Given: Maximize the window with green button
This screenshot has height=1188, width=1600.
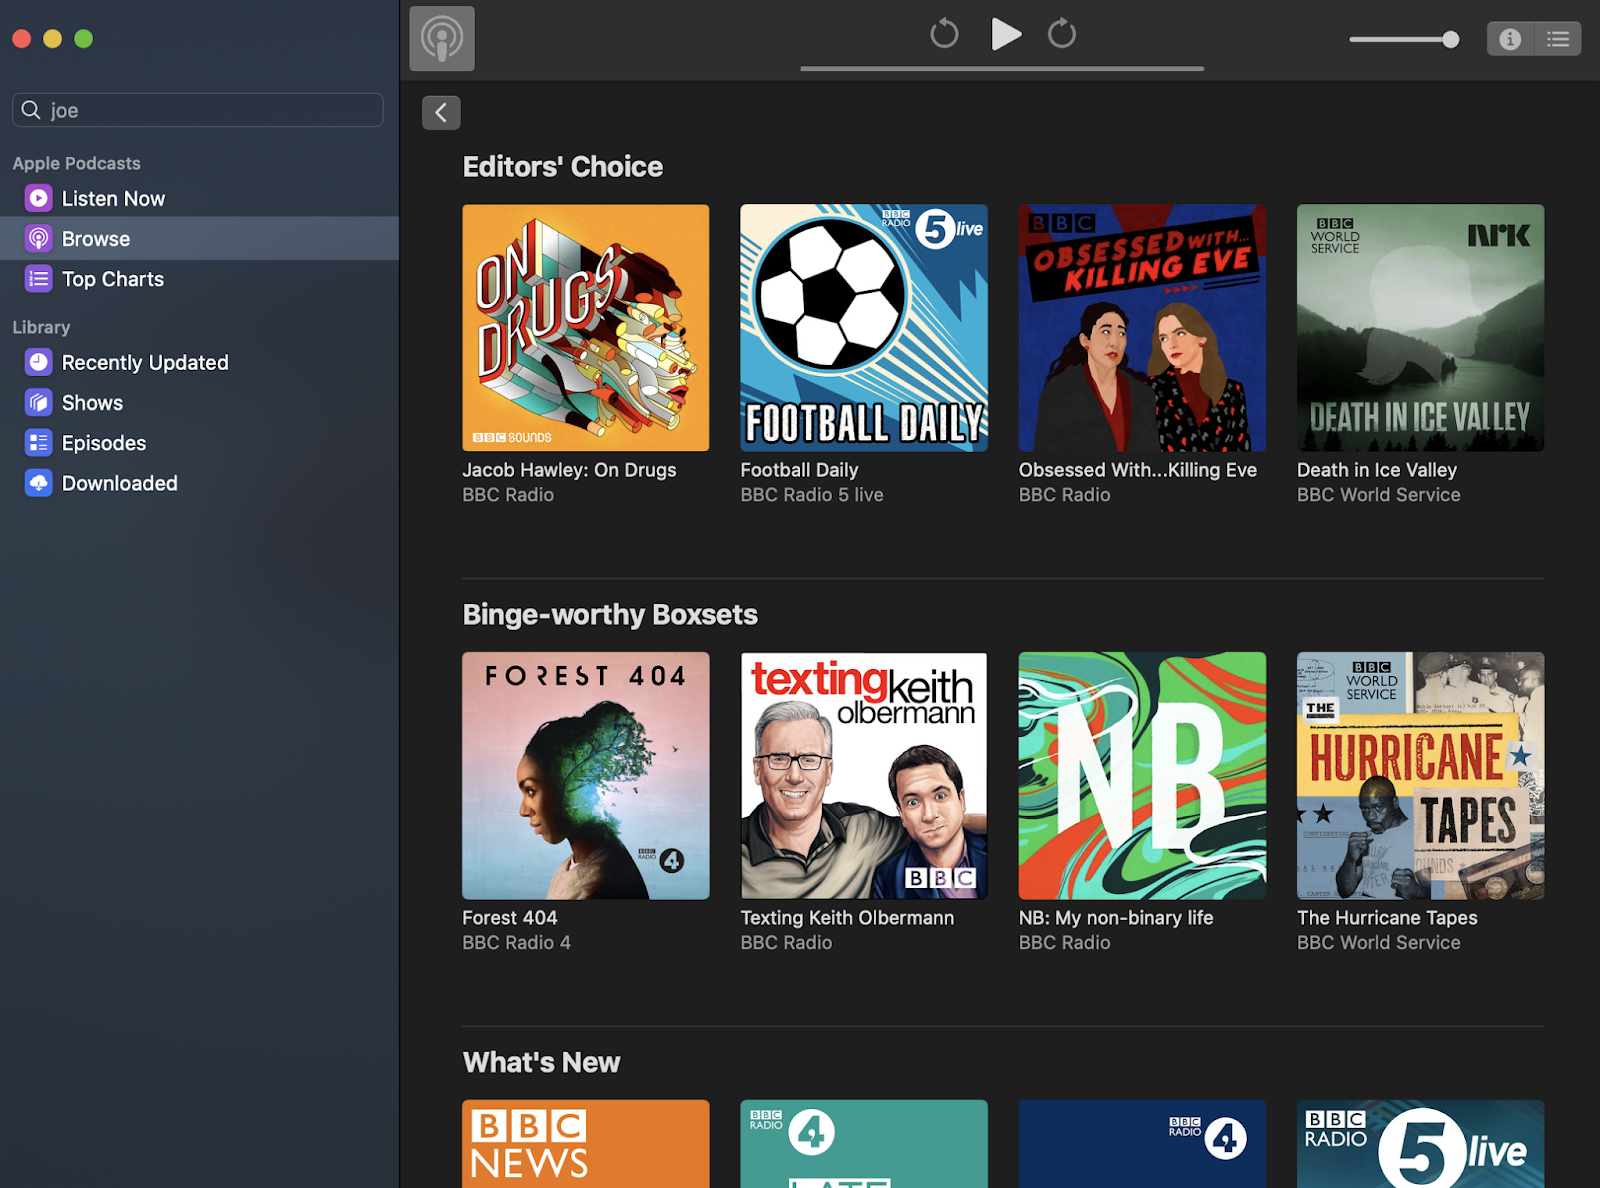Looking at the screenshot, I should pyautogui.click(x=84, y=39).
